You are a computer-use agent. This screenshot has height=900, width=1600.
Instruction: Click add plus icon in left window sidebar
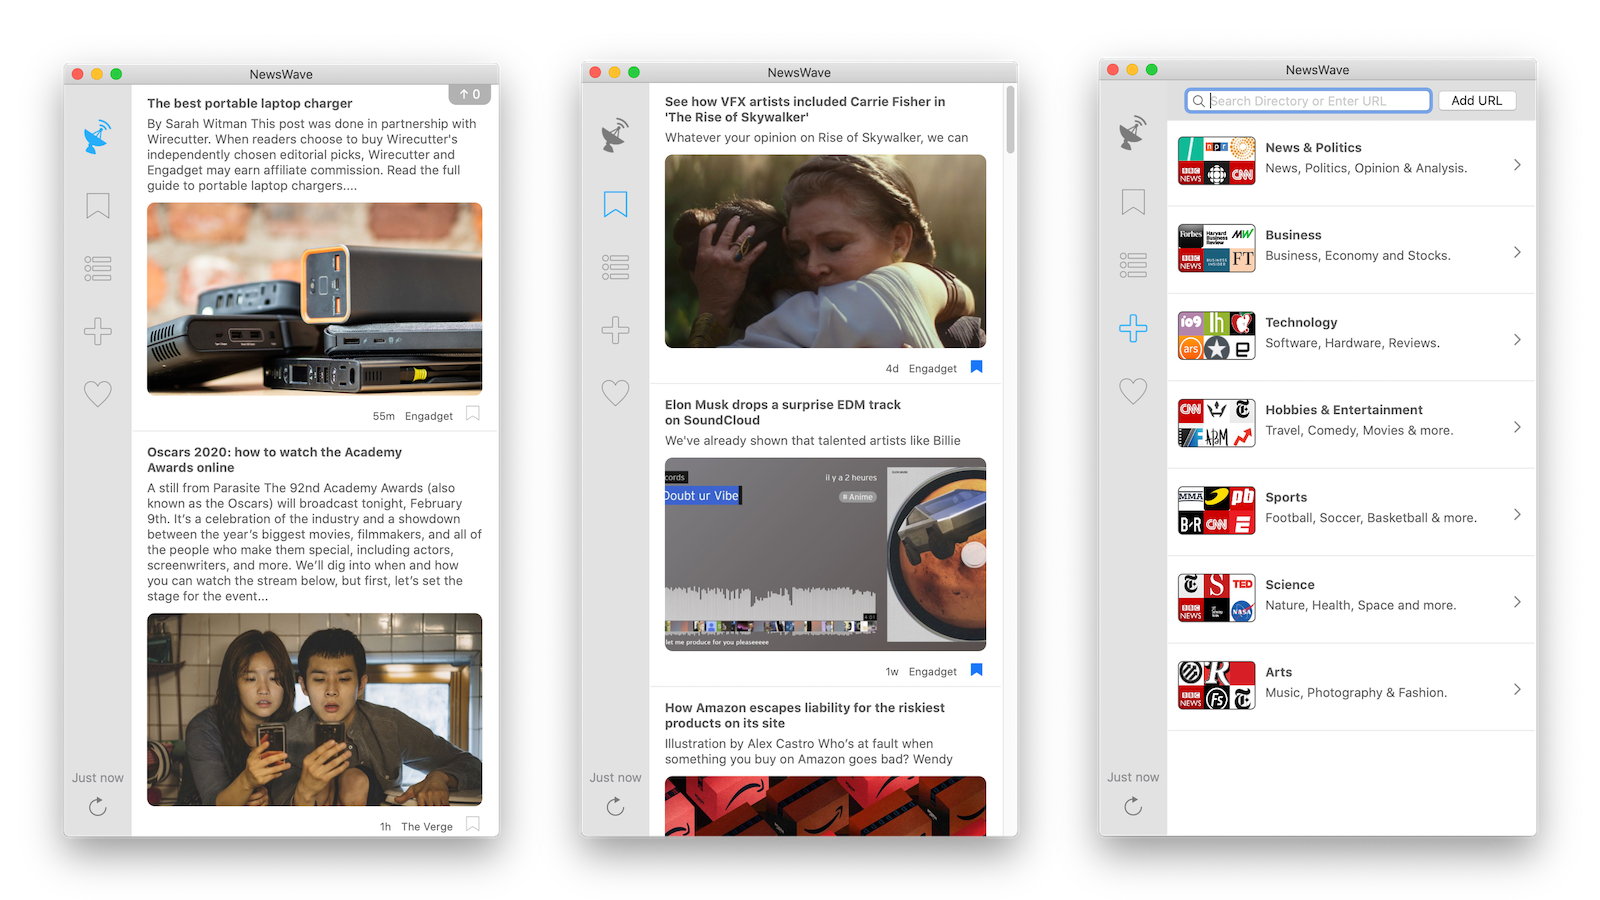[97, 331]
